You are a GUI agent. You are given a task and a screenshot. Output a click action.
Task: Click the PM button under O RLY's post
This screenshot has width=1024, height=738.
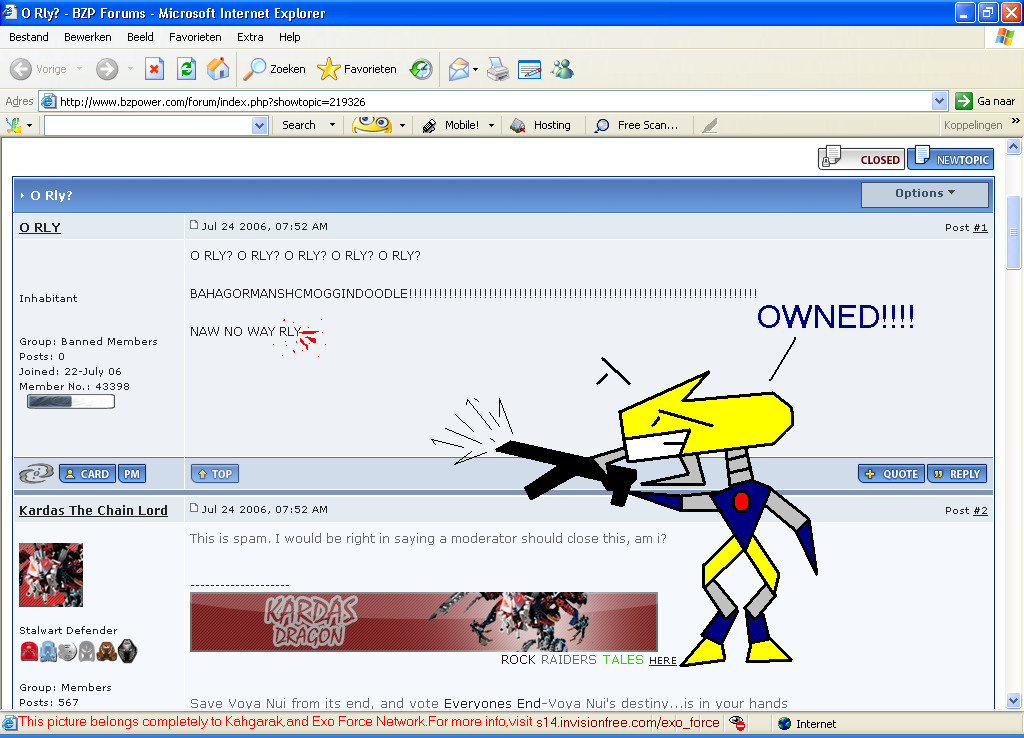[131, 473]
